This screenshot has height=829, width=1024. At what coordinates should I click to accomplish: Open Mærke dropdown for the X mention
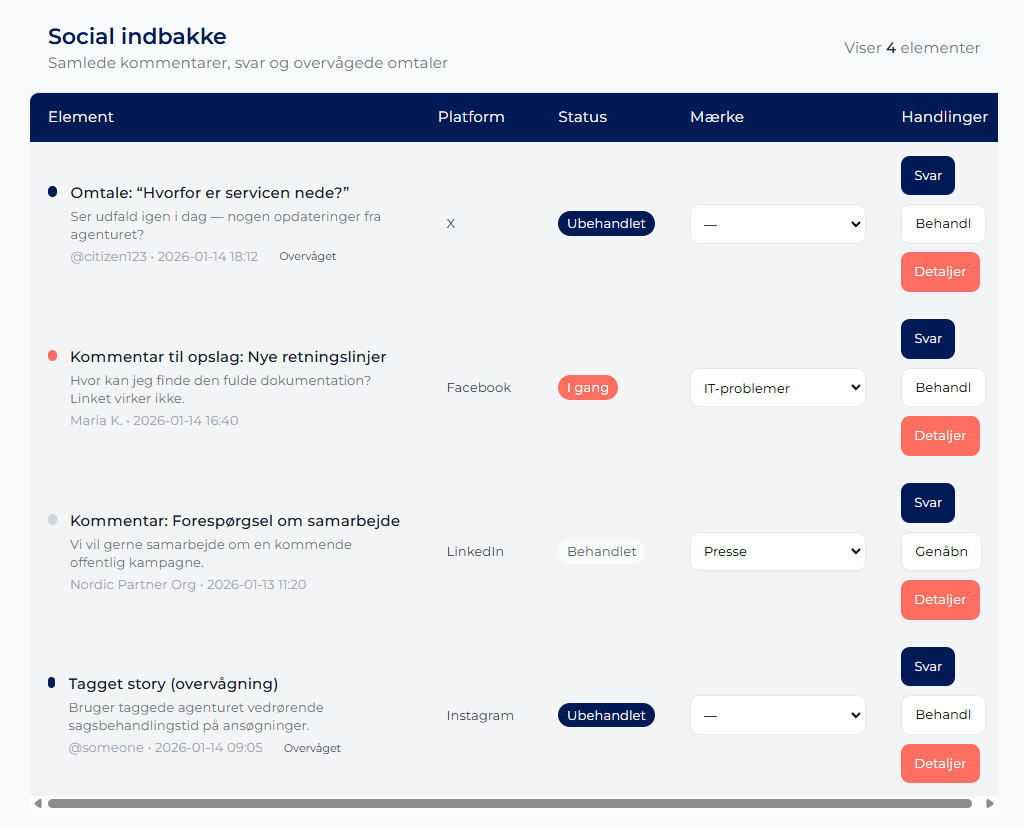coord(777,224)
